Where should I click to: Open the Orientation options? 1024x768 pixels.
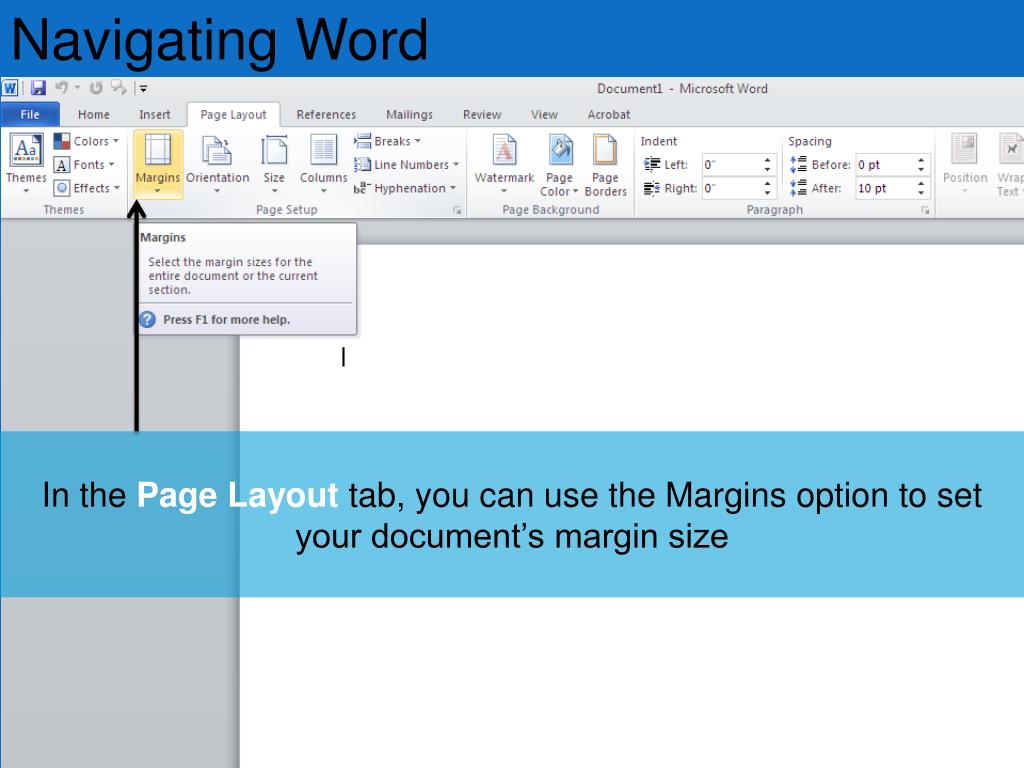[x=217, y=164]
